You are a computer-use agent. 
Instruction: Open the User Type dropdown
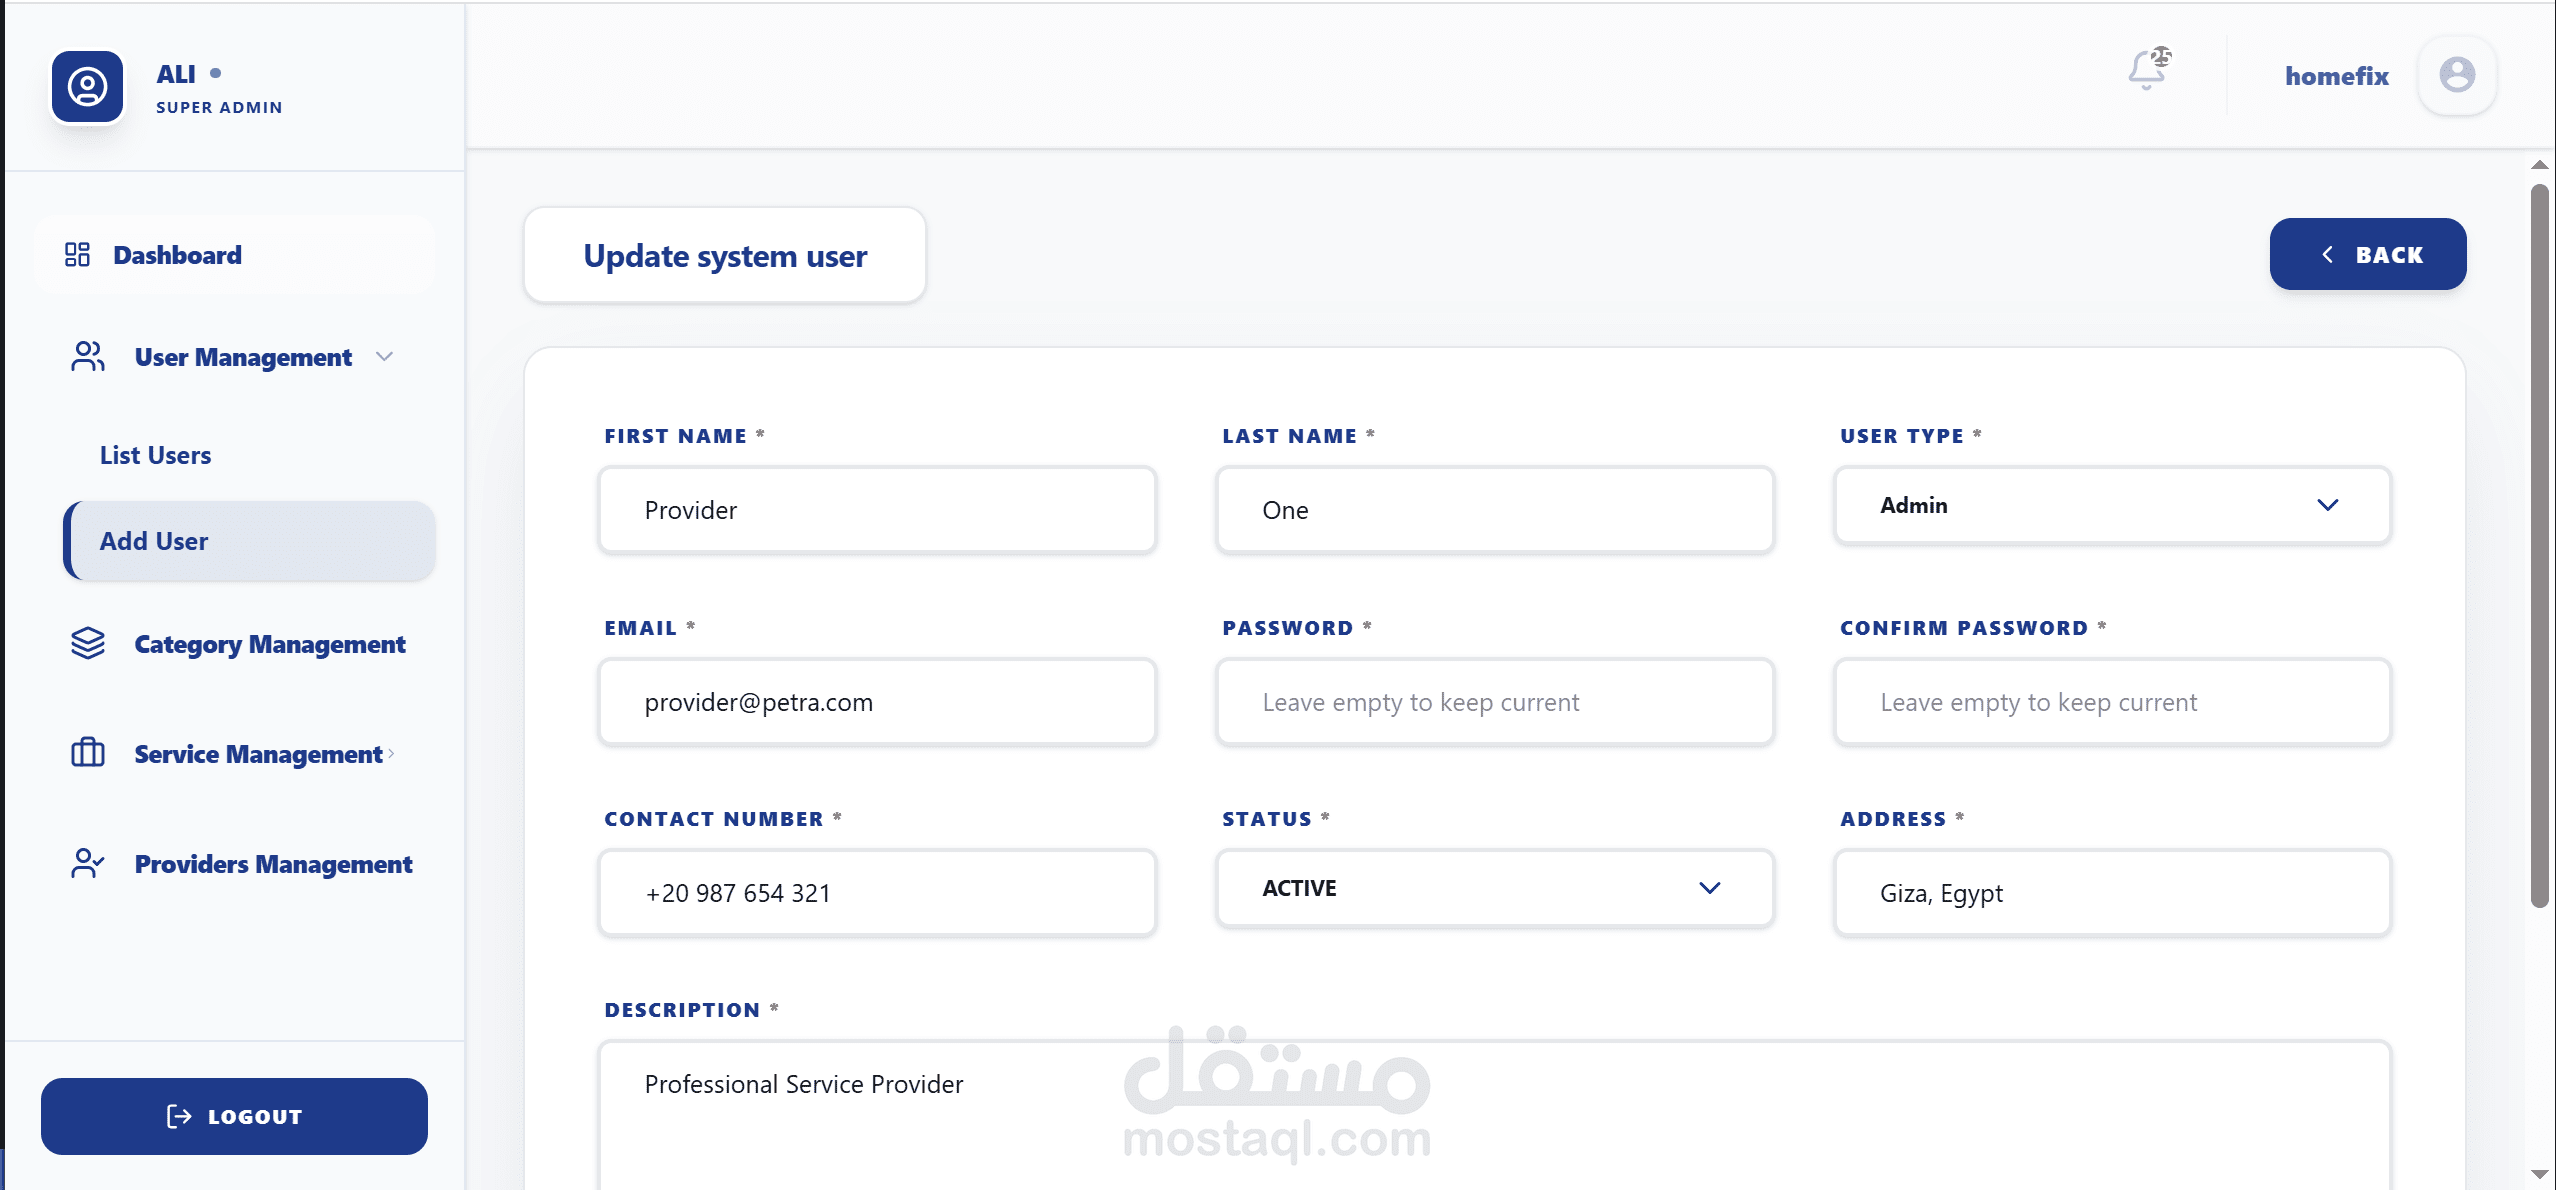[x=2112, y=506]
